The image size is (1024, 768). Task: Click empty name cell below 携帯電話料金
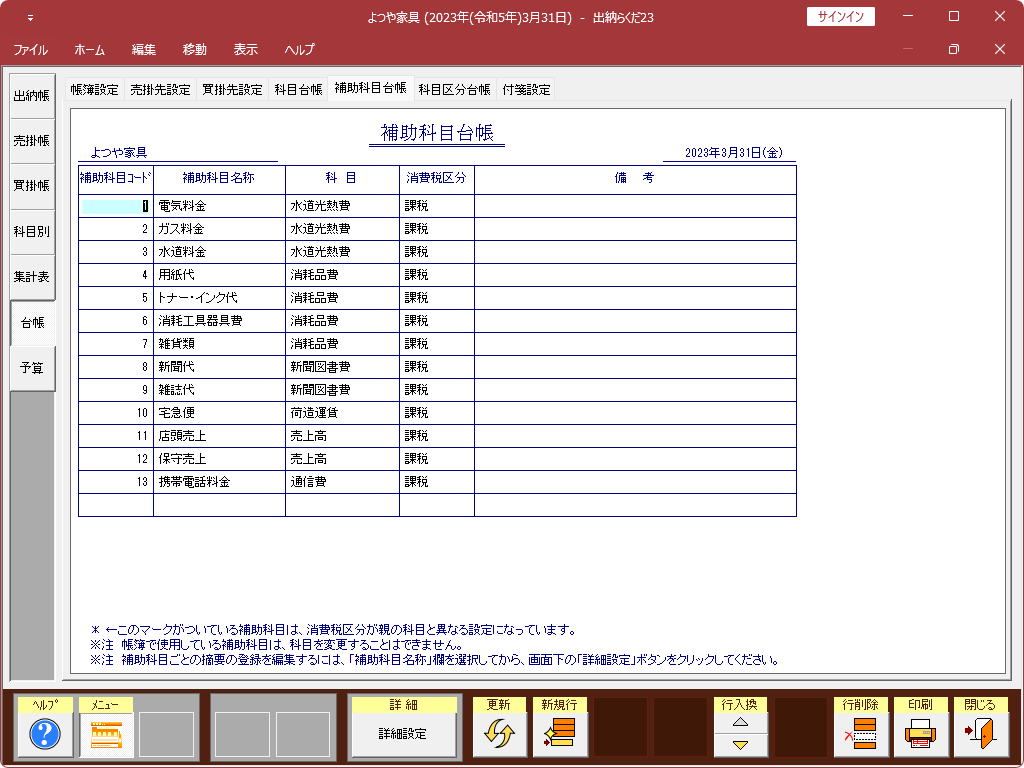point(219,505)
